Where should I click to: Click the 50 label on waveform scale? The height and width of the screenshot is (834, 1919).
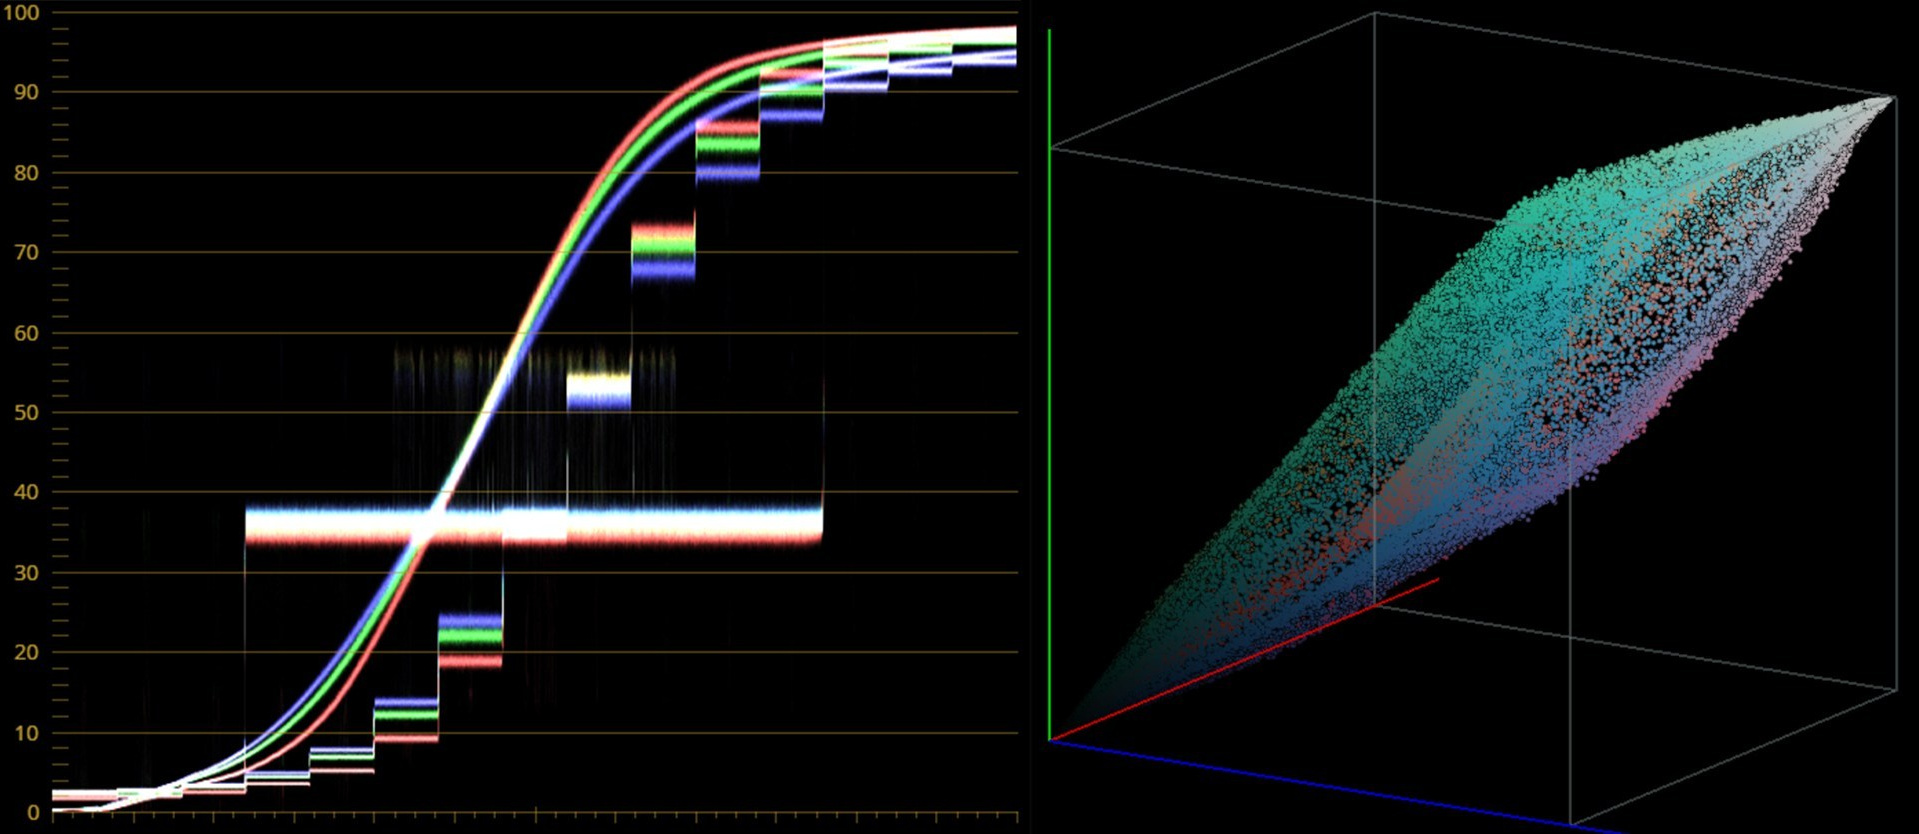coord(26,412)
